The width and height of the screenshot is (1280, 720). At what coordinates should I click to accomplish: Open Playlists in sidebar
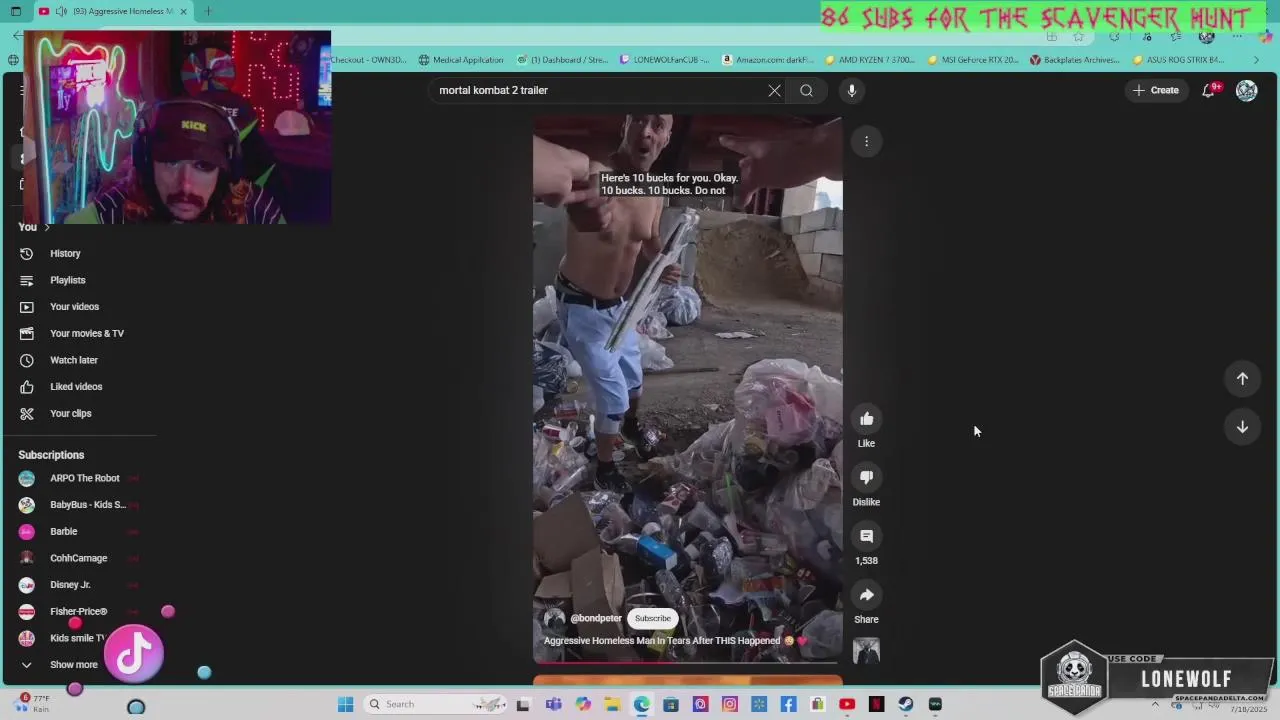[67, 280]
